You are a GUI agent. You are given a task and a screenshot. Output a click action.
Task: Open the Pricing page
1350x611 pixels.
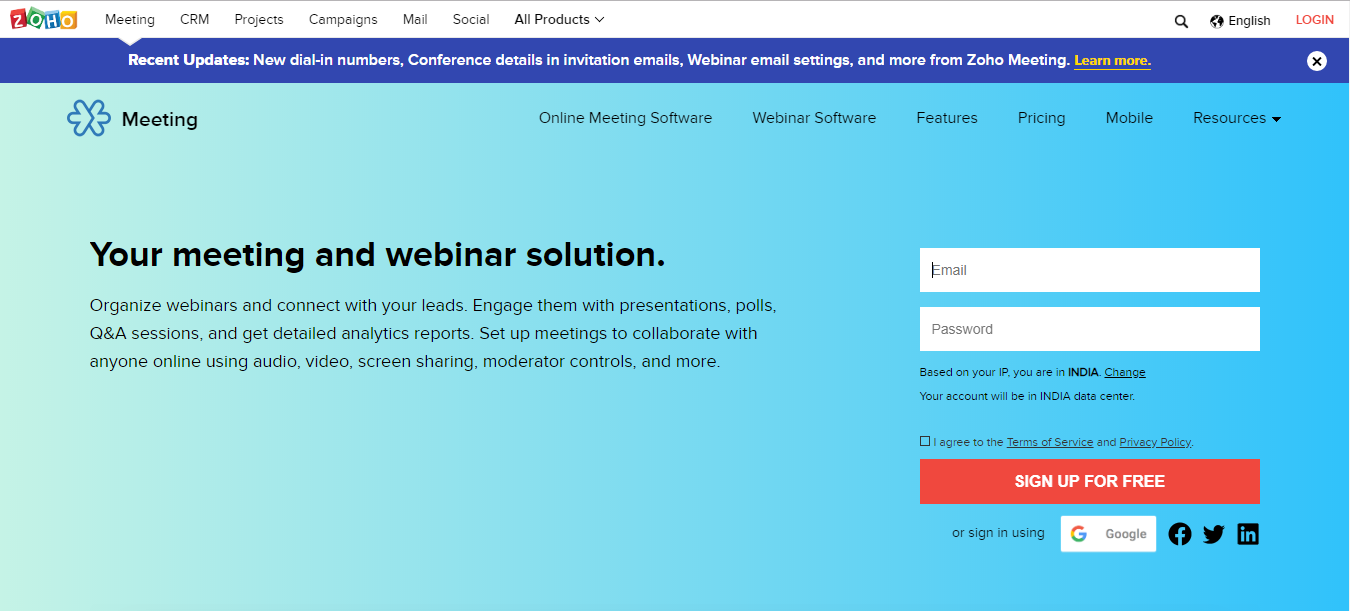coord(1041,118)
